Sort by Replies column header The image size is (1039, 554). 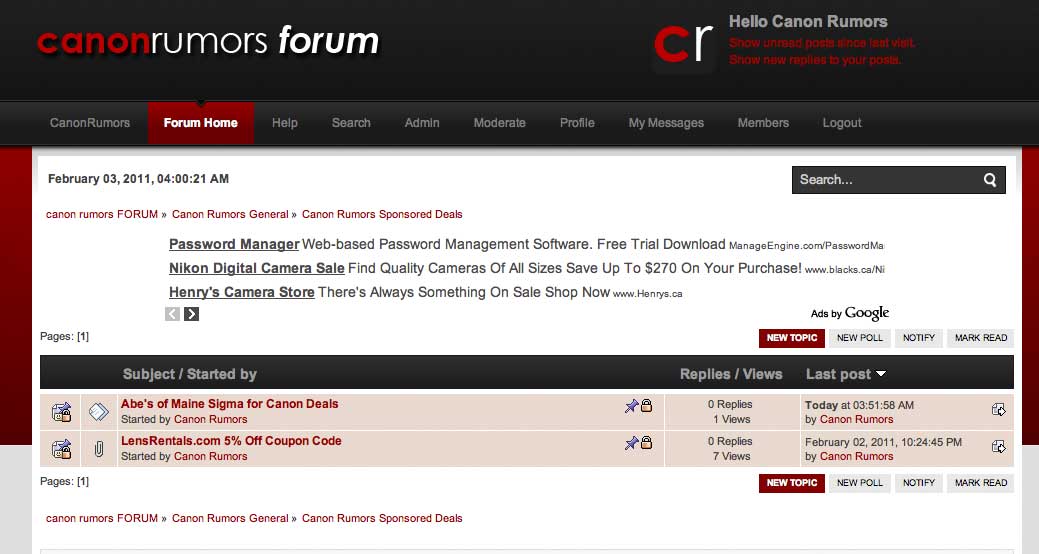click(x=705, y=374)
